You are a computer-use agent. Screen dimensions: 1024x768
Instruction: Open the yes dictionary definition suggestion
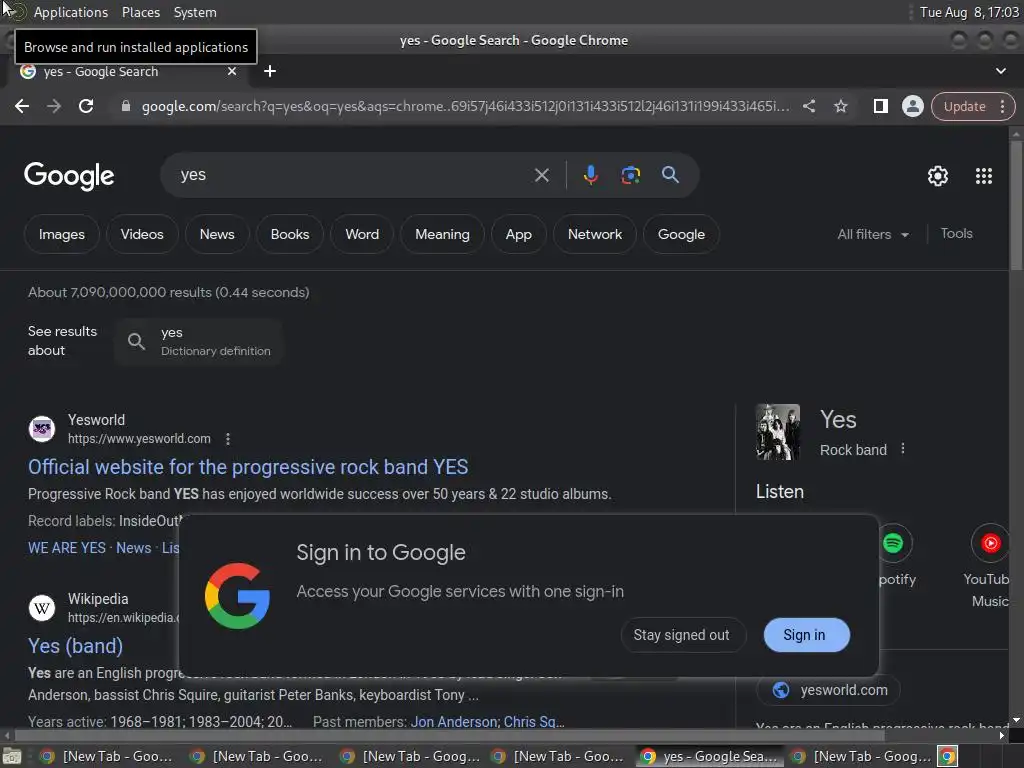pos(199,342)
